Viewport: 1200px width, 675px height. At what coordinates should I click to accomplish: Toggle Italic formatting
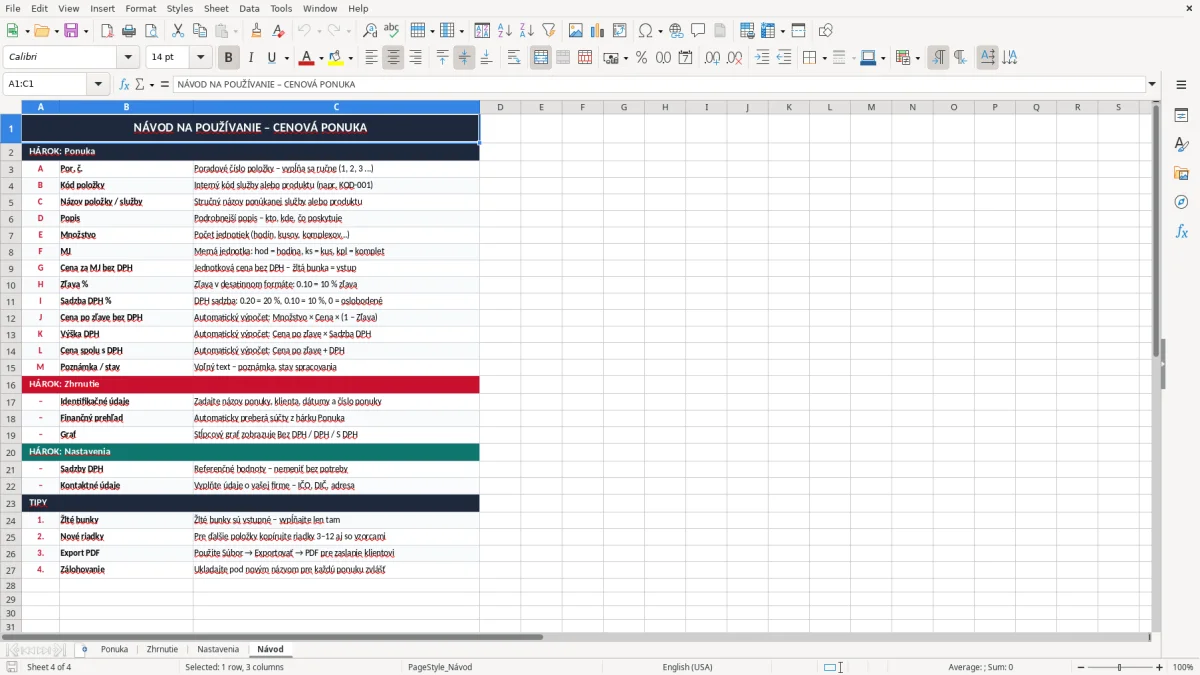[250, 58]
